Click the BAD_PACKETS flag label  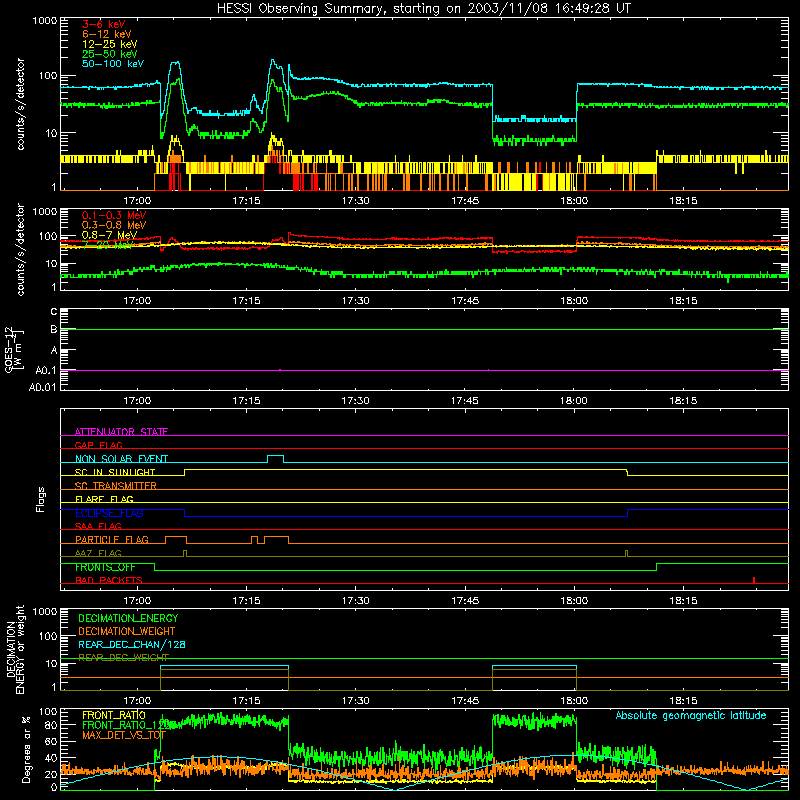109,580
